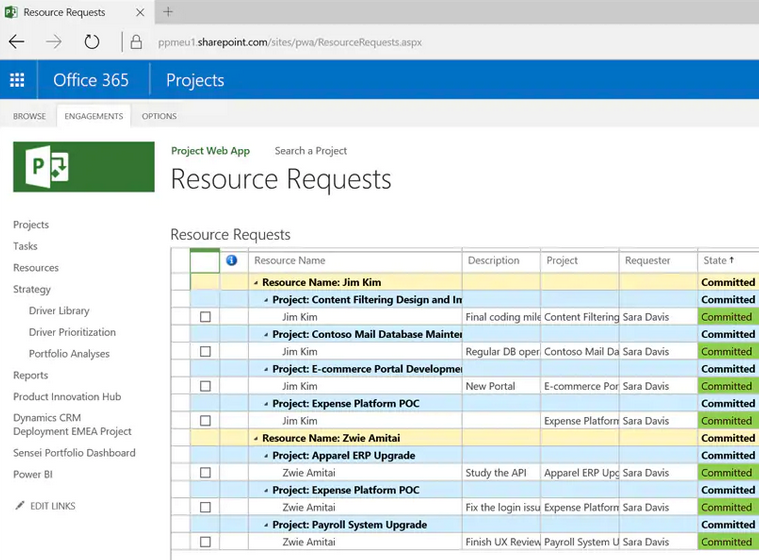Open Reports in the left navigation
759x560 pixels.
tap(30, 375)
